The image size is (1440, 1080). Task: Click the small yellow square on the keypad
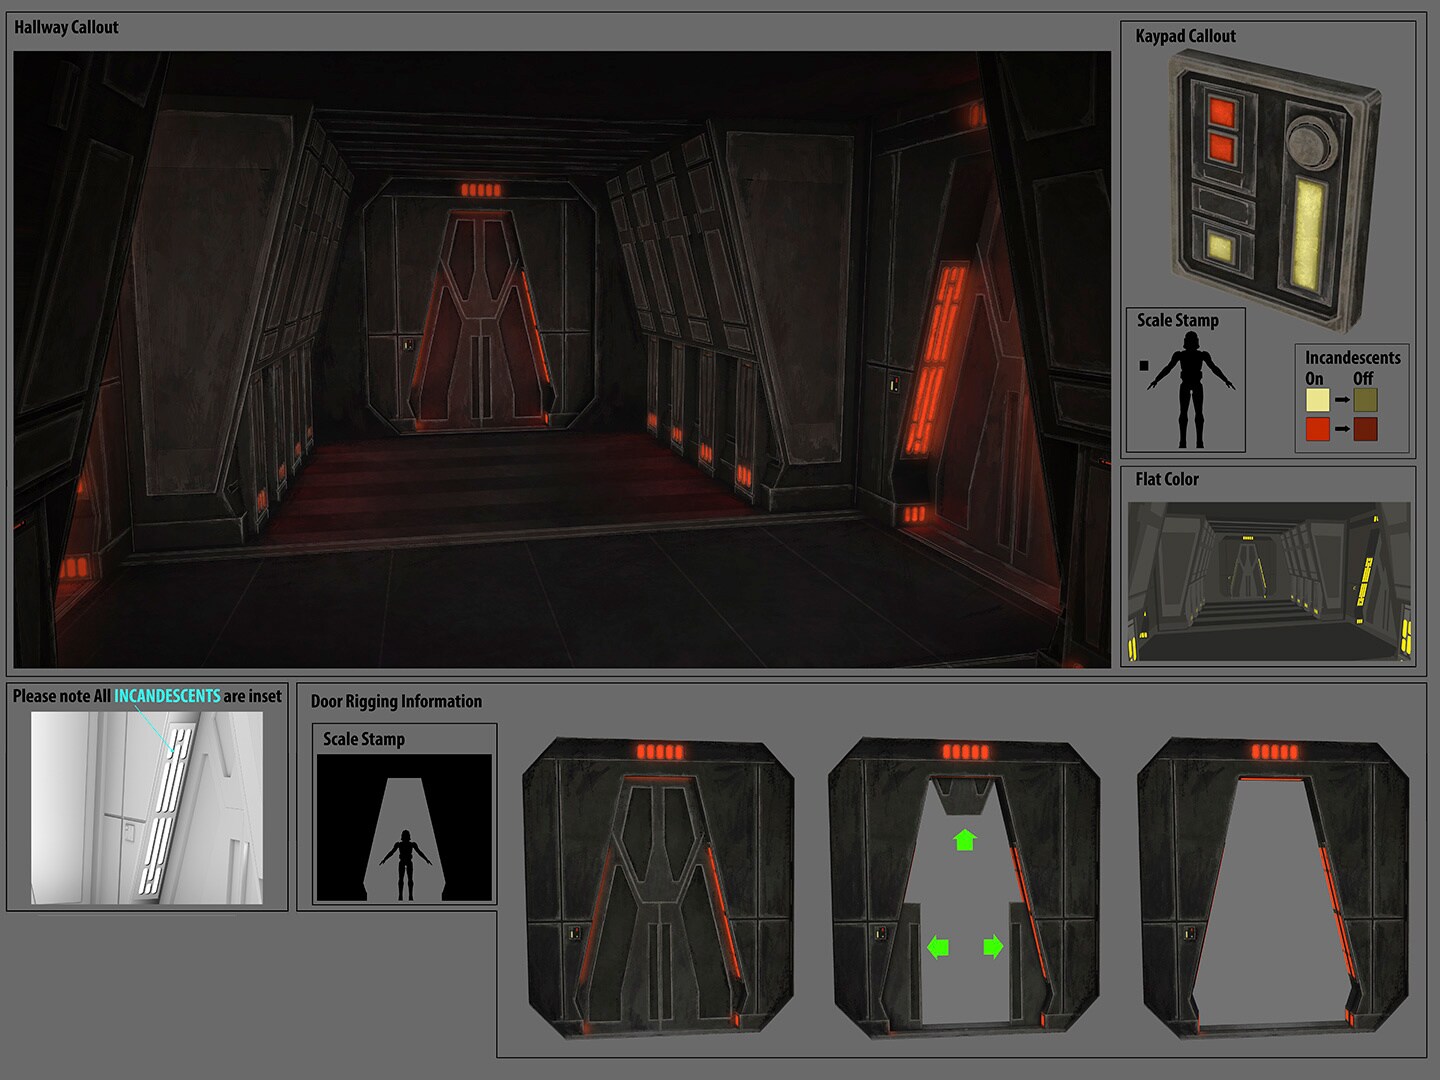pos(1220,246)
